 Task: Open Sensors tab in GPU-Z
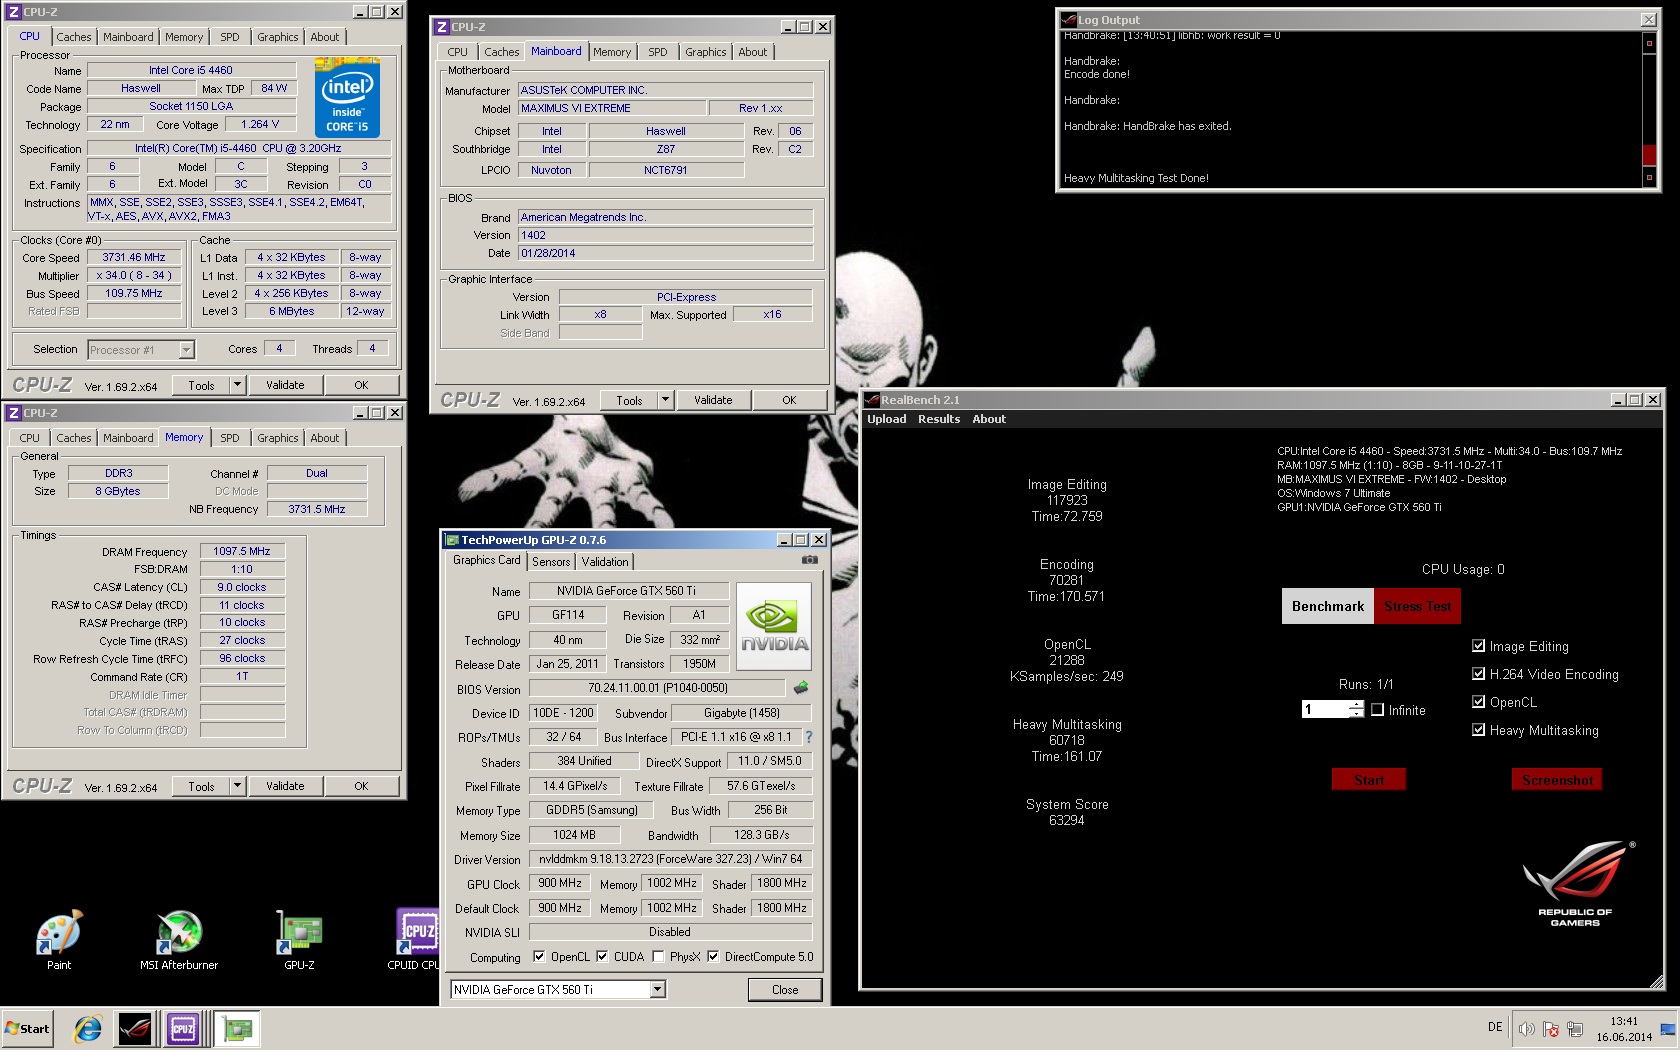[x=551, y=562]
